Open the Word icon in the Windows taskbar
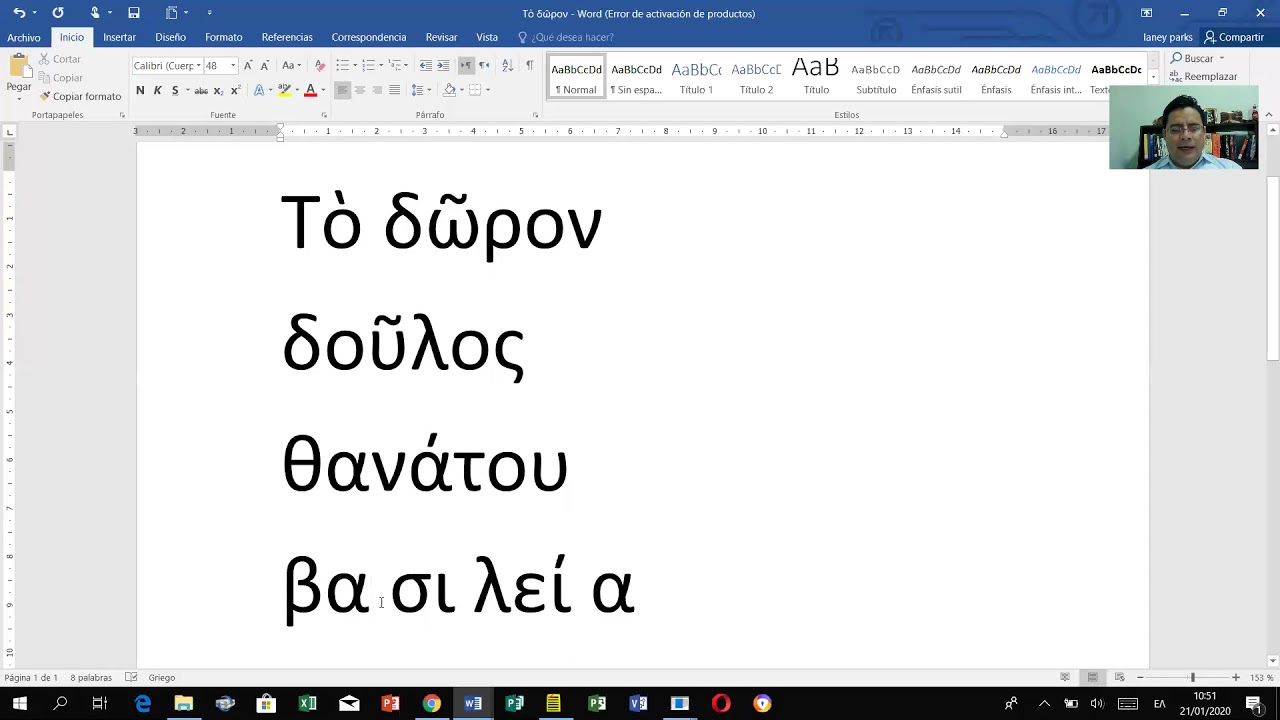1280x720 pixels. [x=473, y=703]
